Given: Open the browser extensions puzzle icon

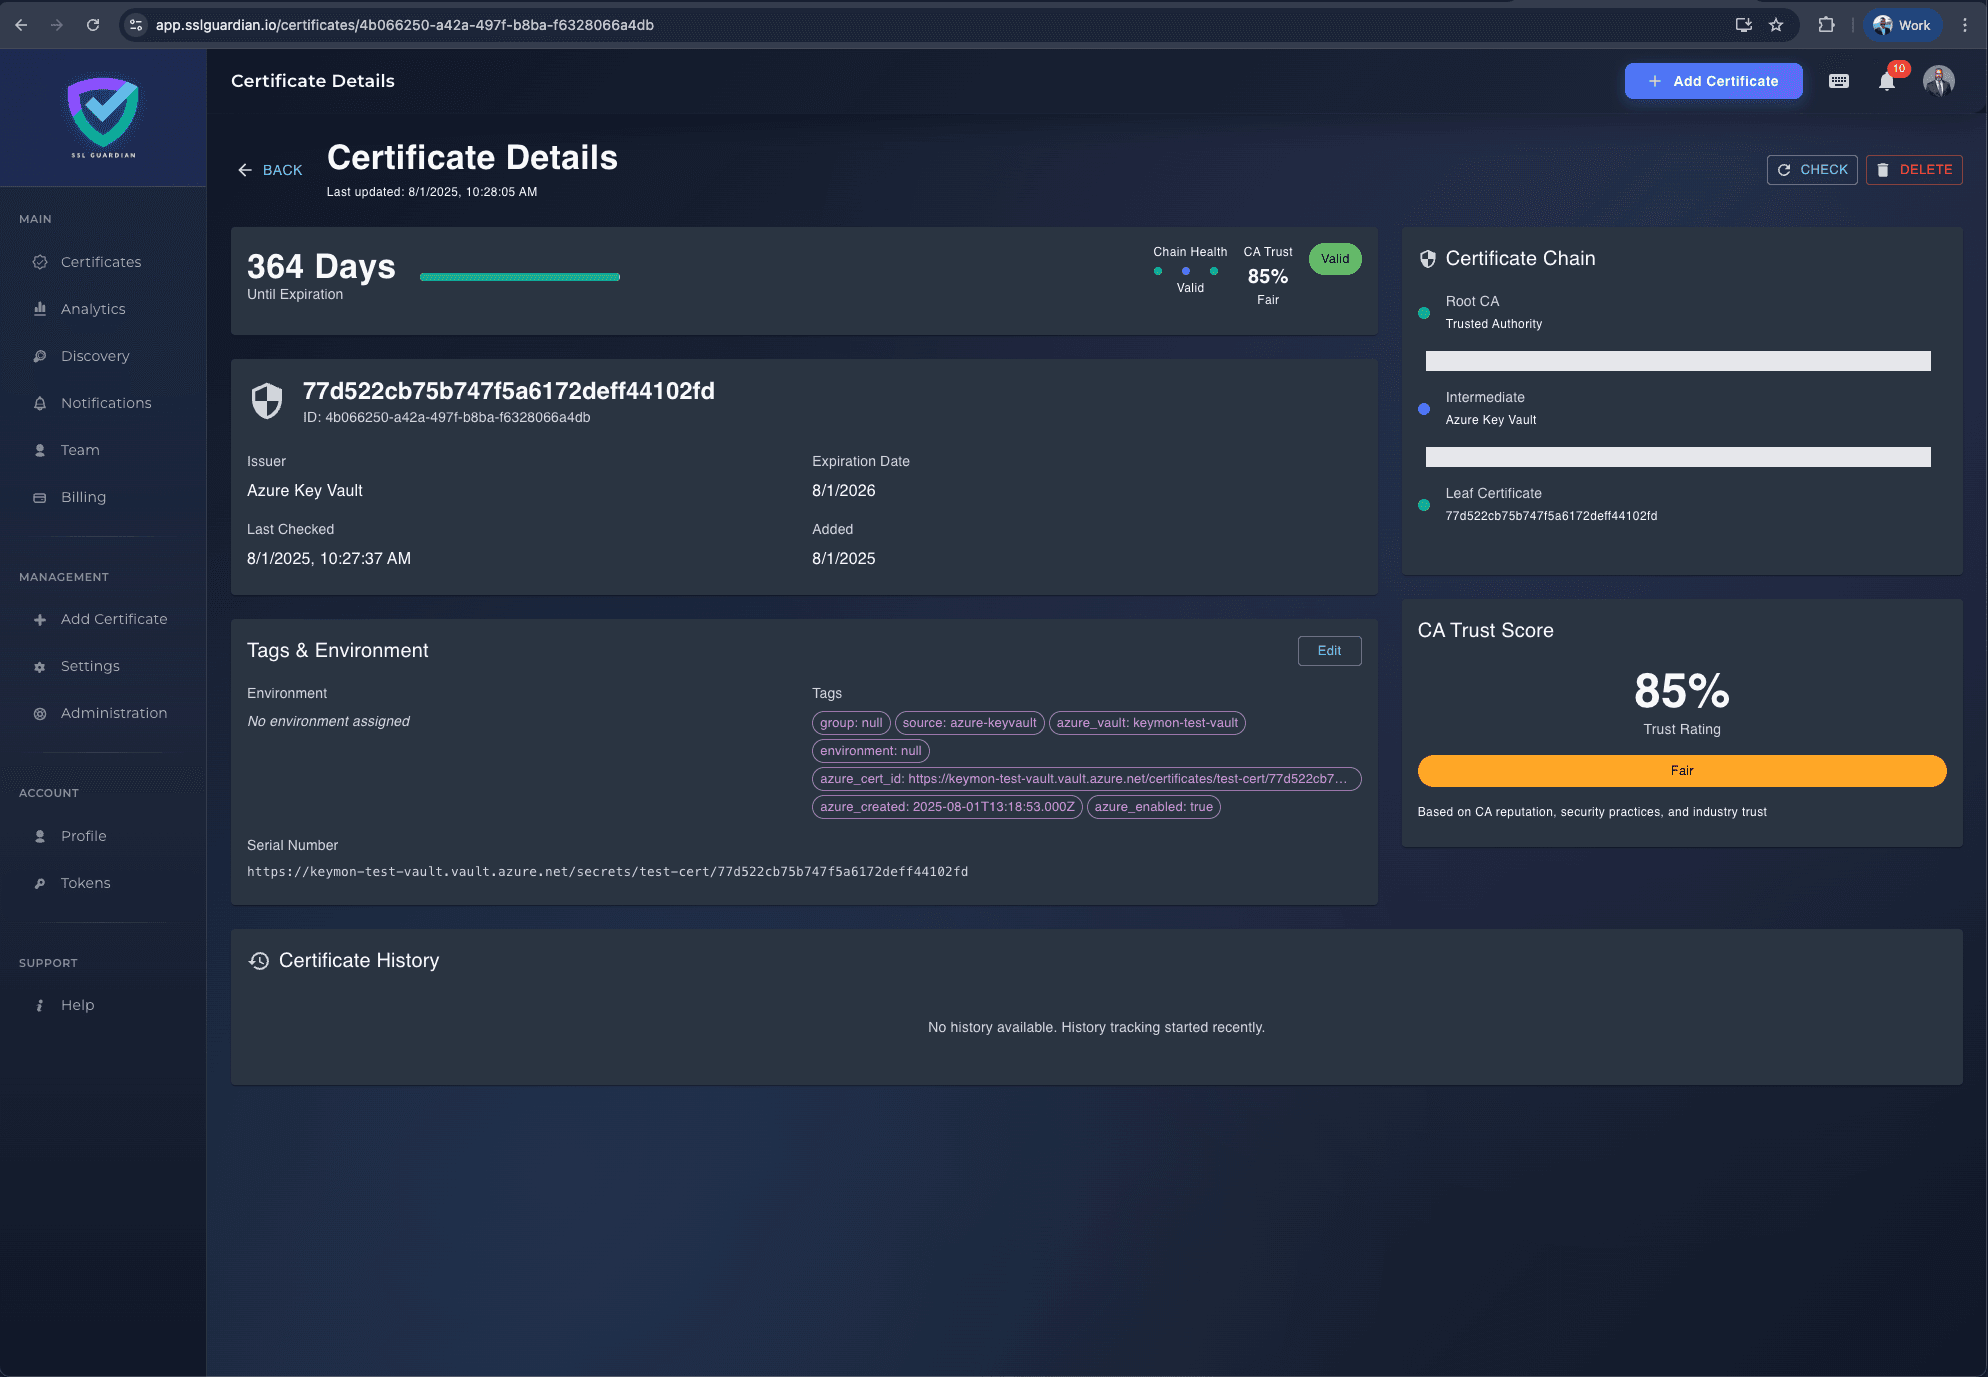Looking at the screenshot, I should pos(1826,25).
